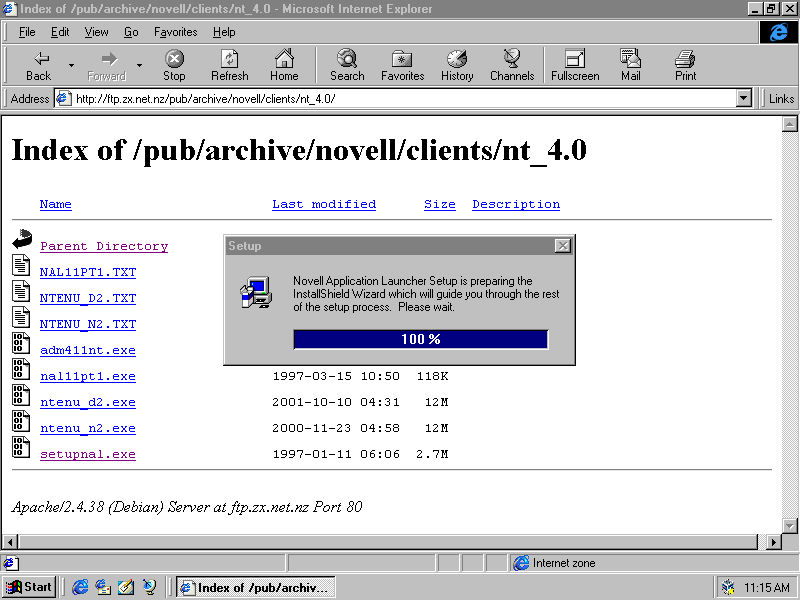Click the Show Desktop Quick Launch icon
Viewport: 800px width, 600px height.
(x=126, y=587)
